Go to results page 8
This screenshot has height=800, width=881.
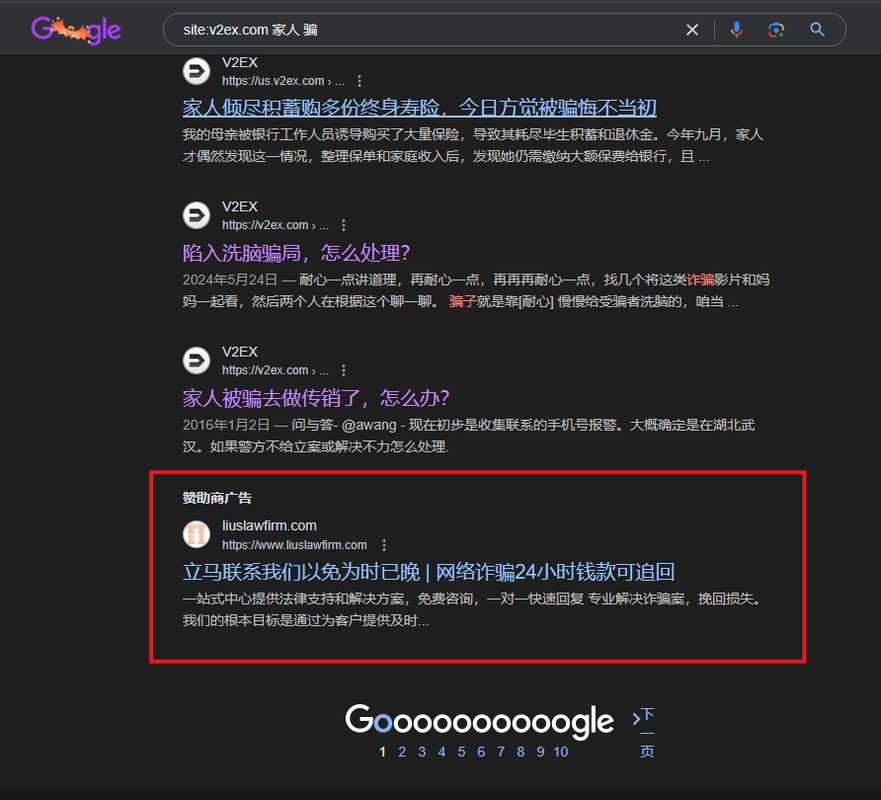pyautogui.click(x=521, y=752)
